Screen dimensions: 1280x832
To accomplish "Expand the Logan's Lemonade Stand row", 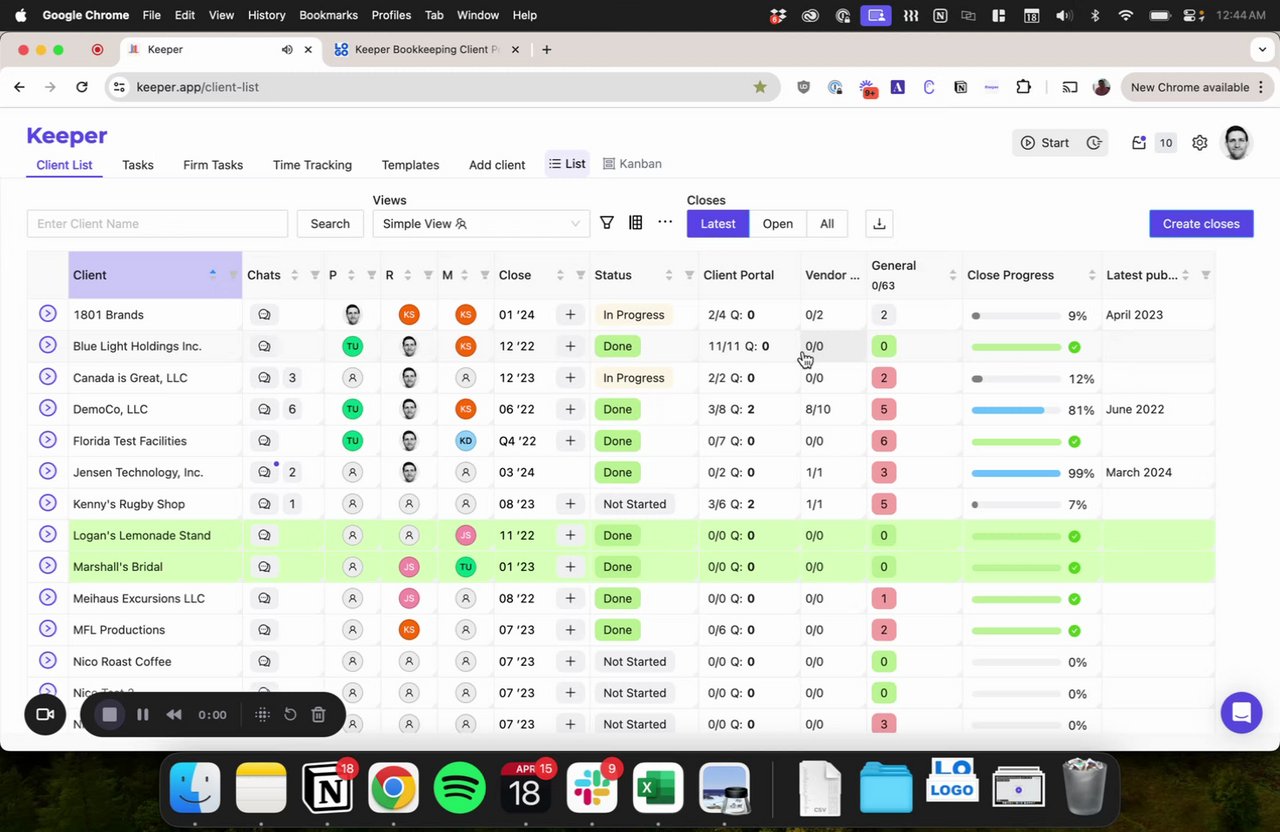I will click(x=47, y=534).
